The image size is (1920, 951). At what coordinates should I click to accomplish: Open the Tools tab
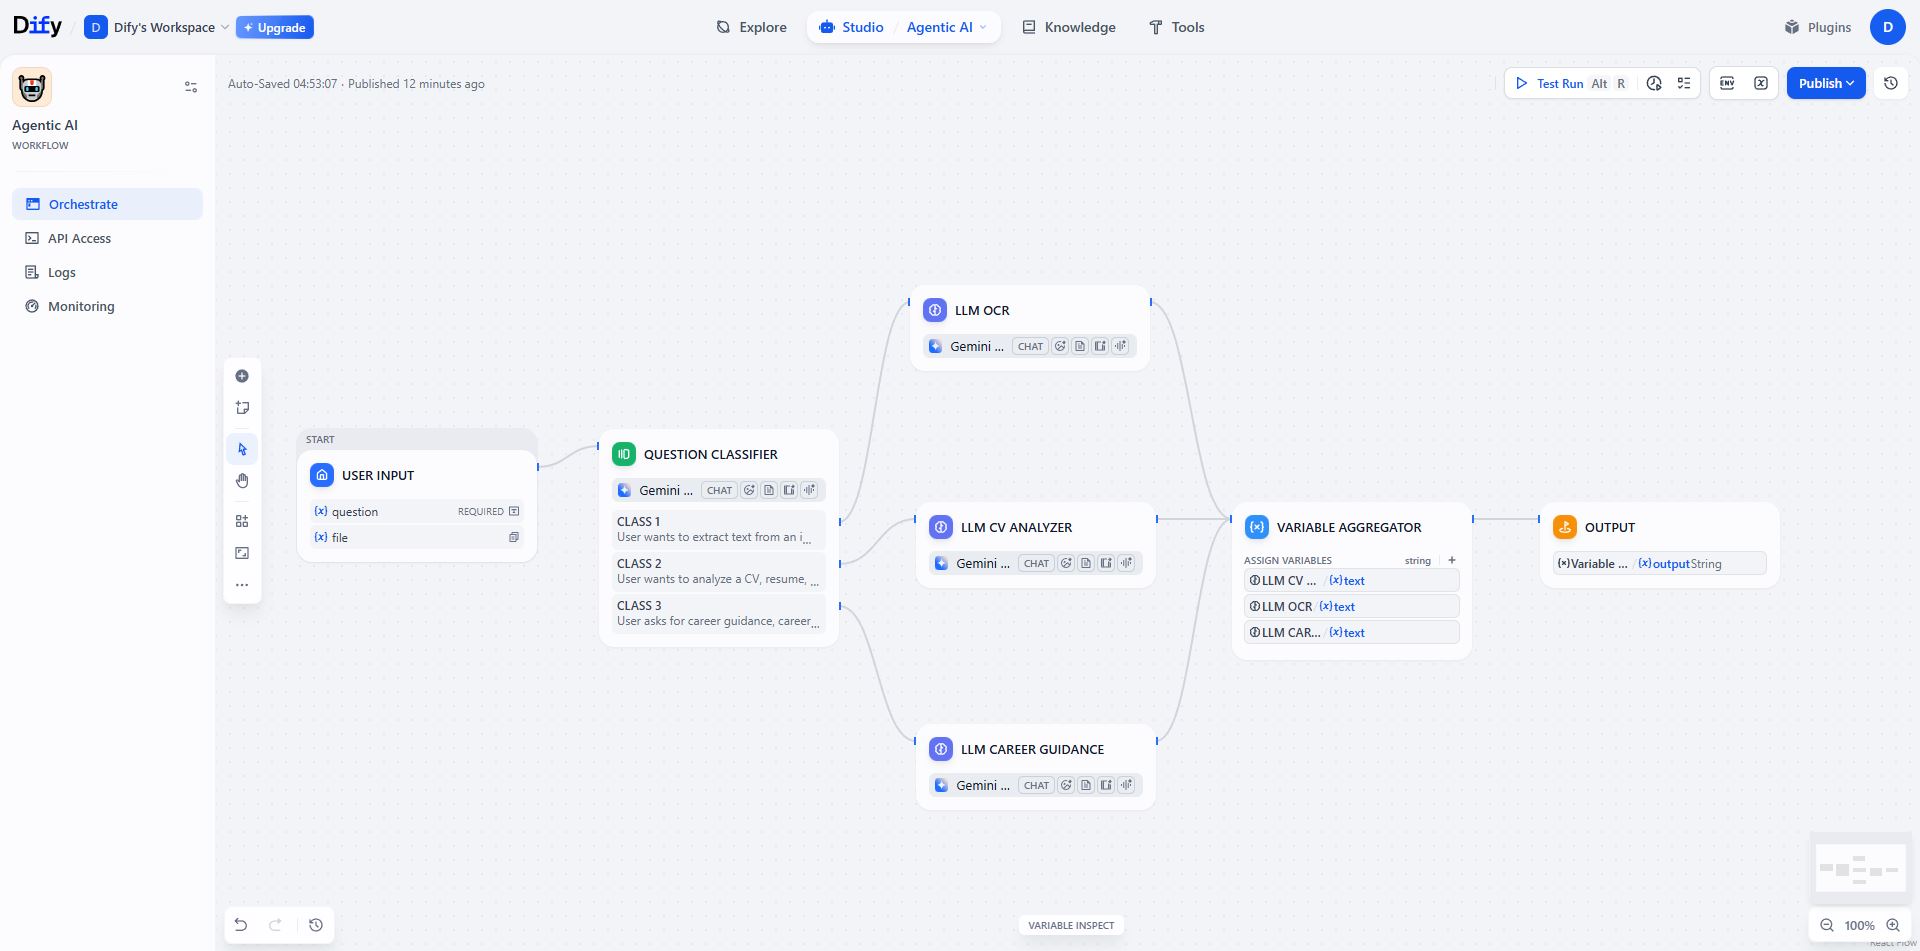tap(1176, 27)
